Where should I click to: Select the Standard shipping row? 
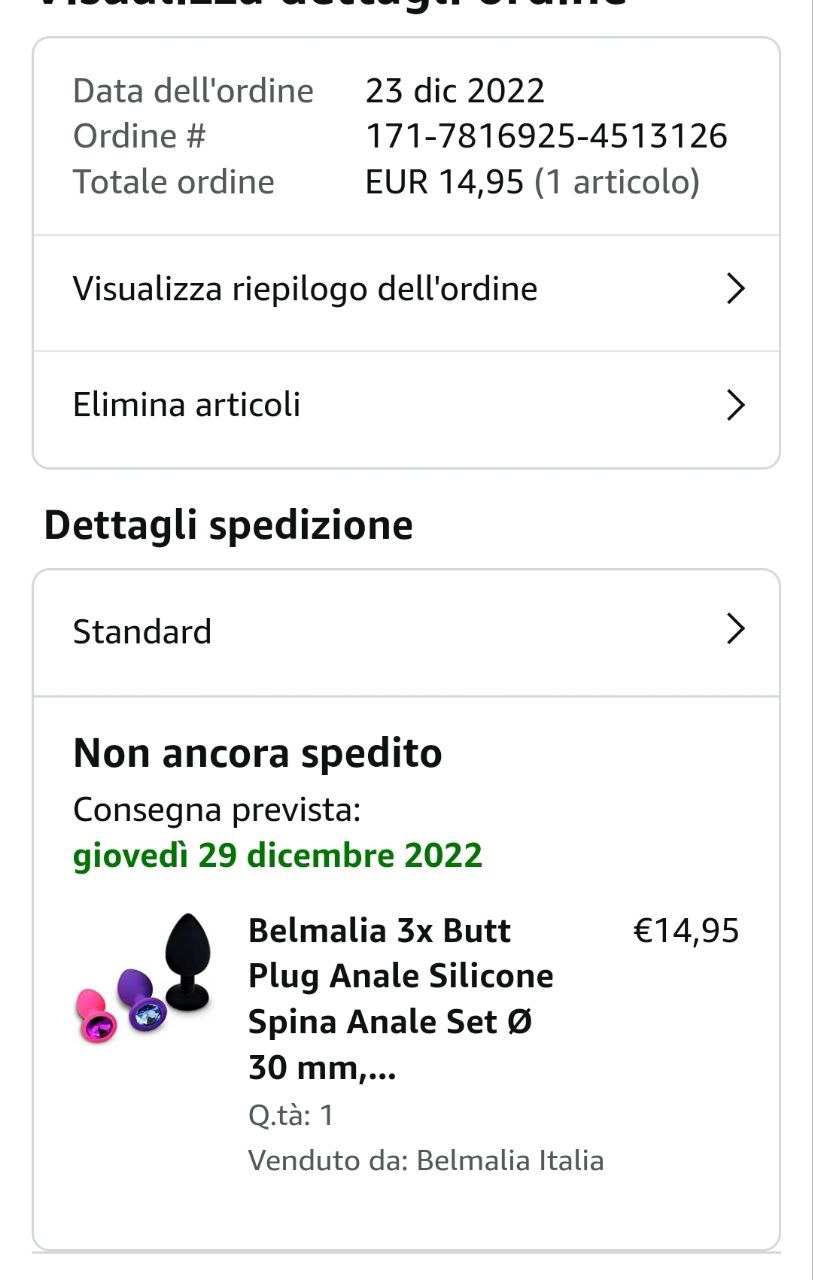point(143,632)
